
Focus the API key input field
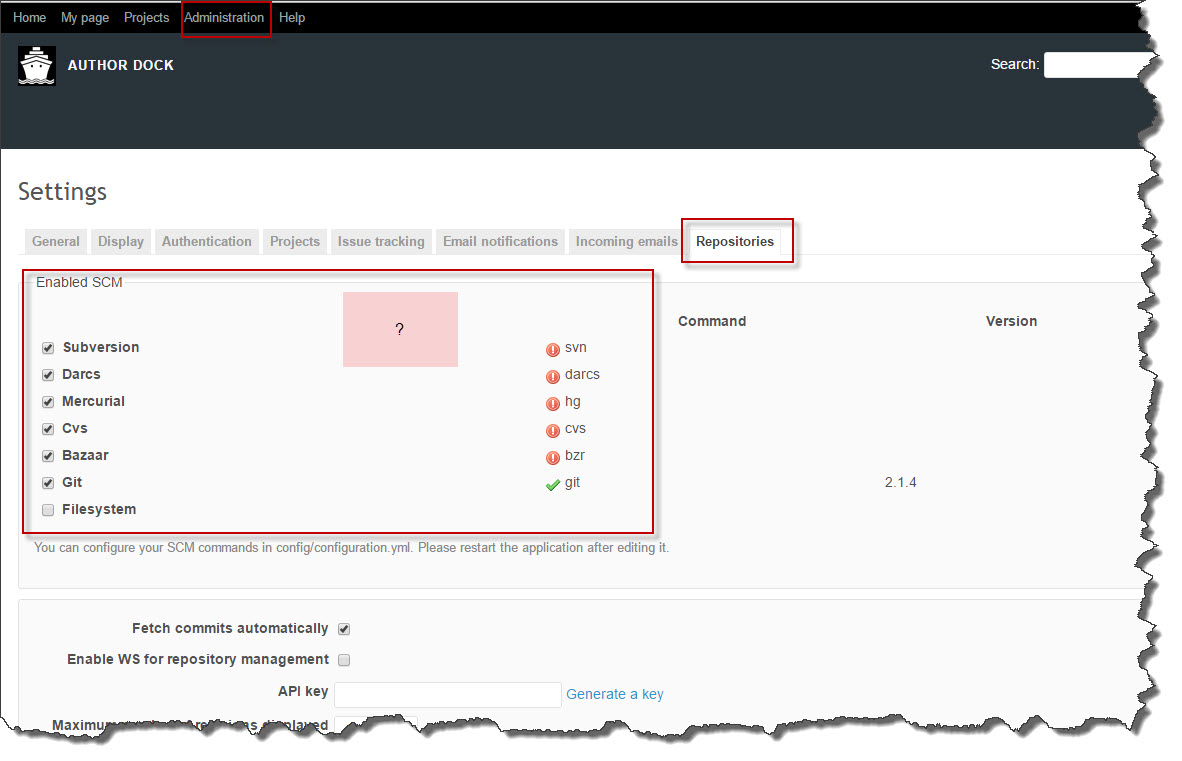448,695
